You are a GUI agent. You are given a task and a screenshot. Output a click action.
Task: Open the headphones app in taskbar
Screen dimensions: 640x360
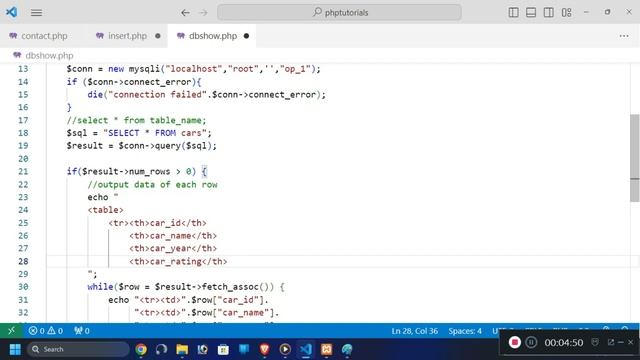[x=162, y=349]
